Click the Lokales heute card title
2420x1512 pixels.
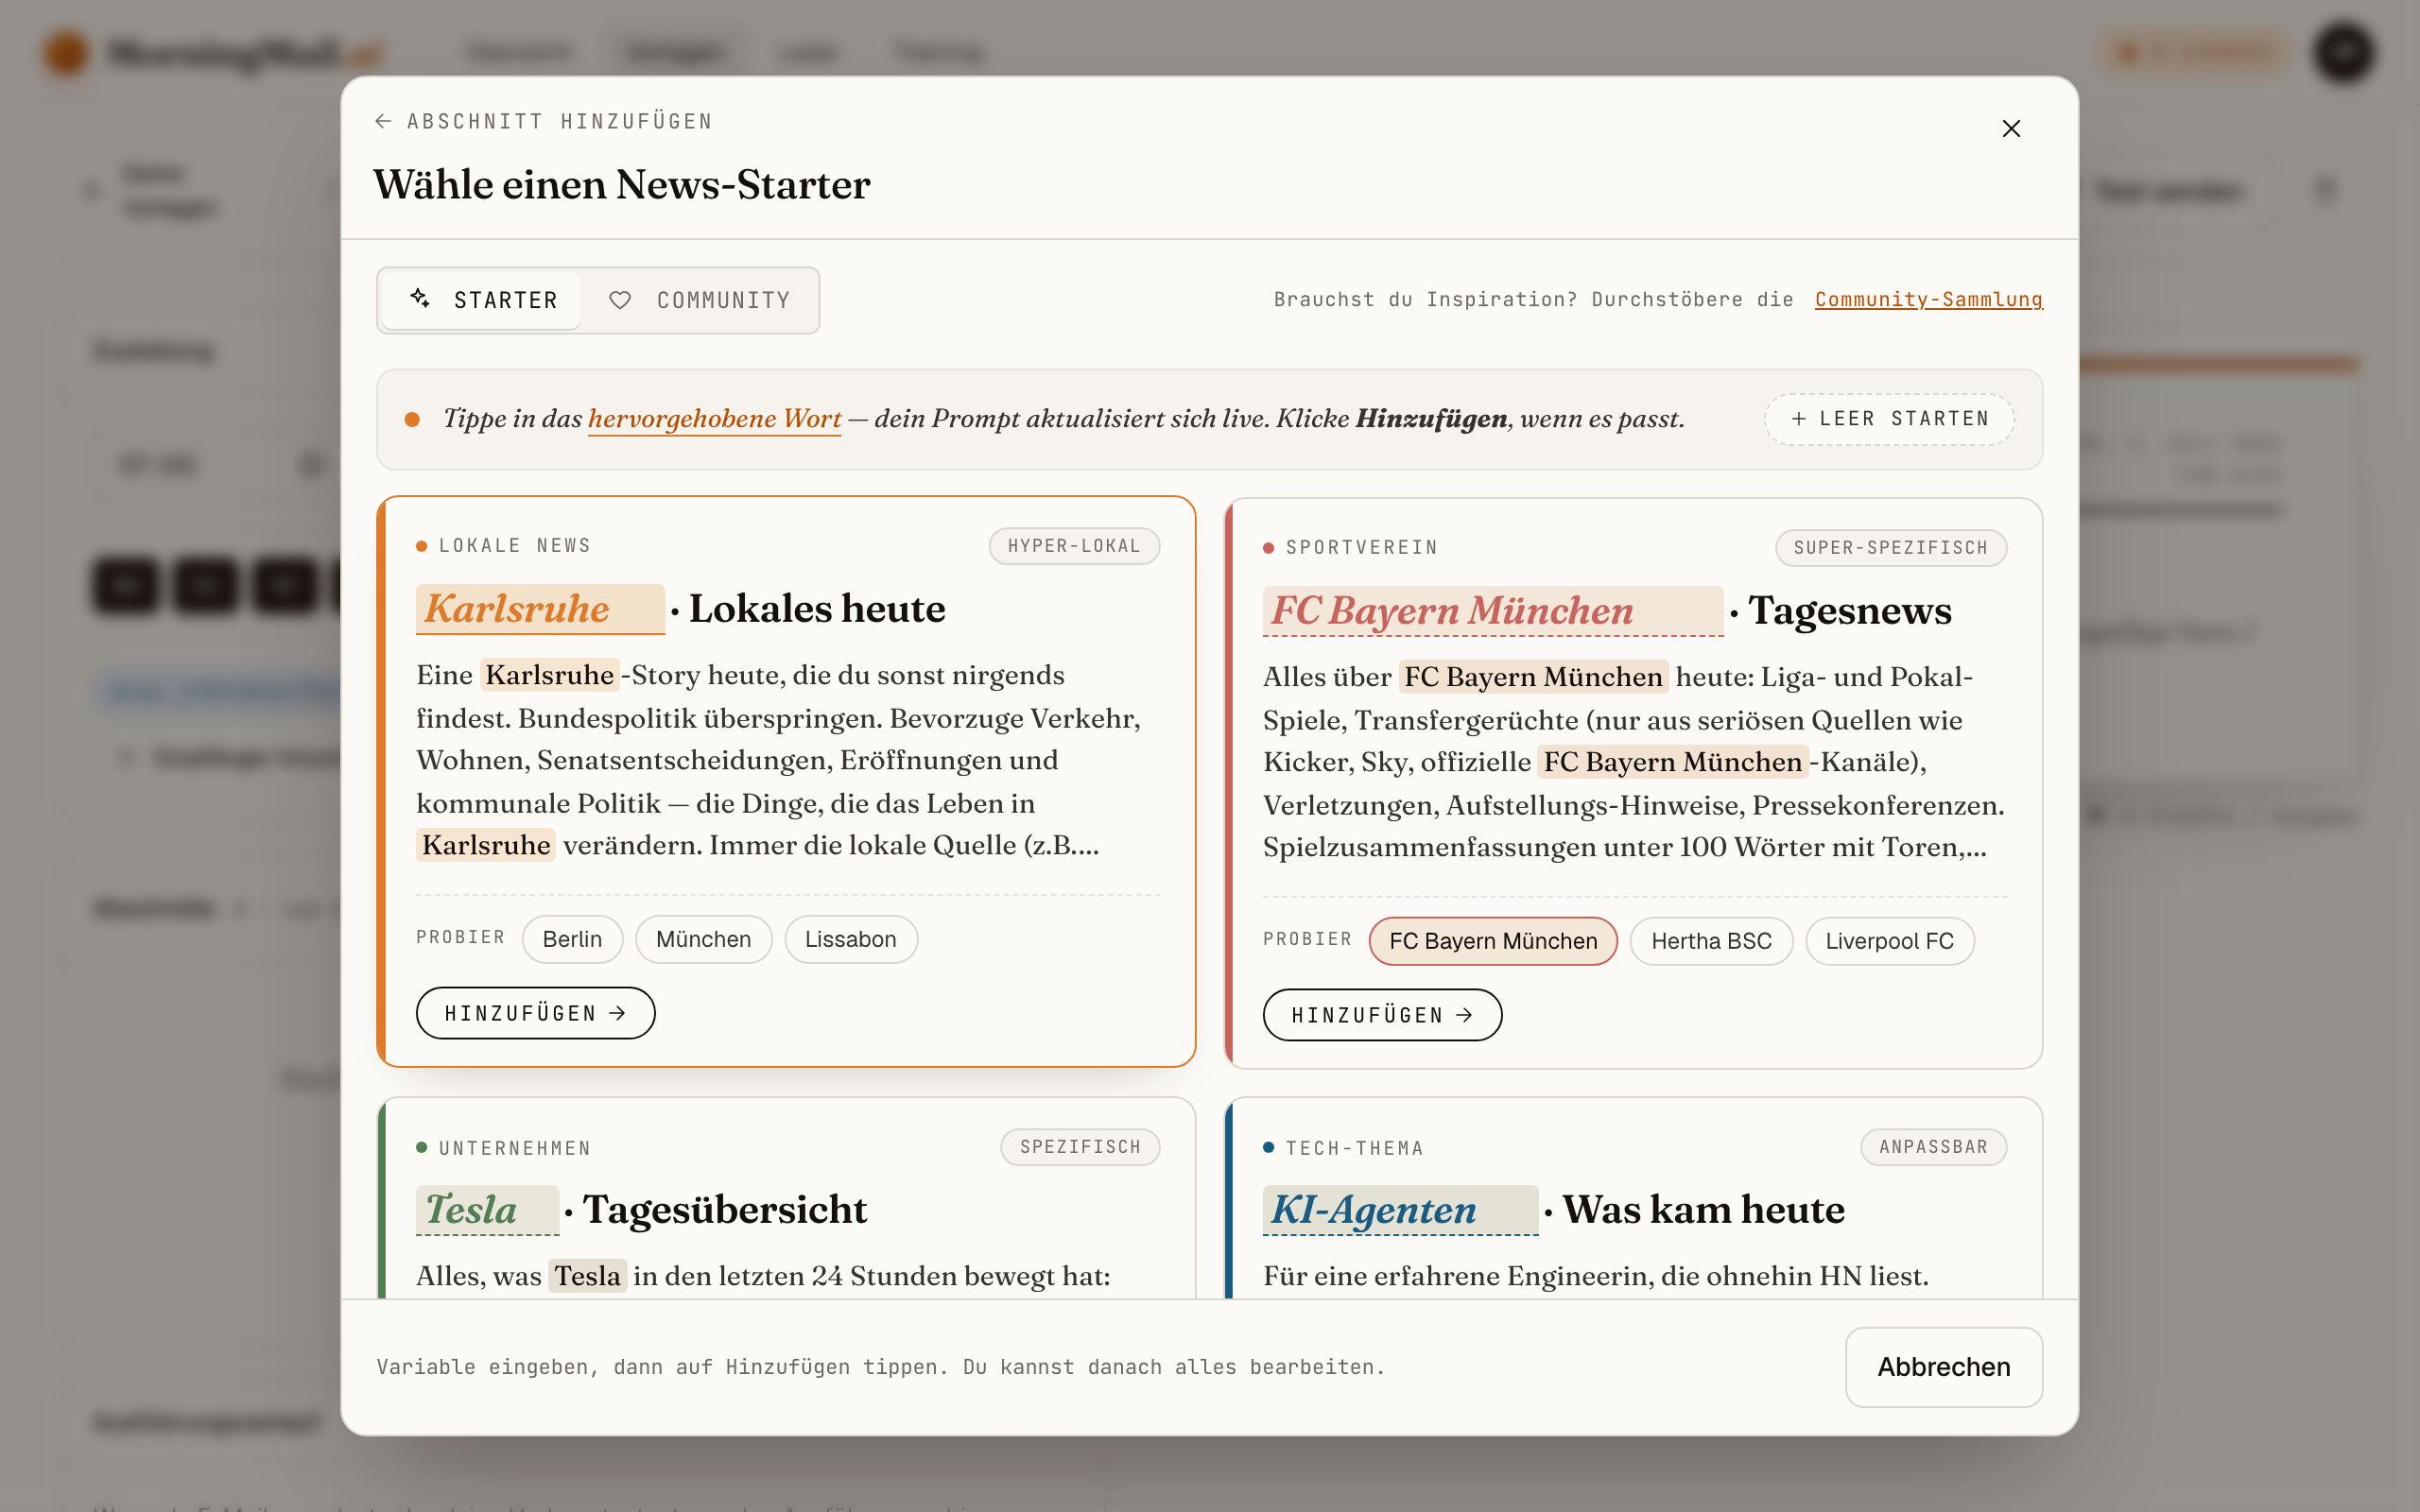[x=817, y=609]
